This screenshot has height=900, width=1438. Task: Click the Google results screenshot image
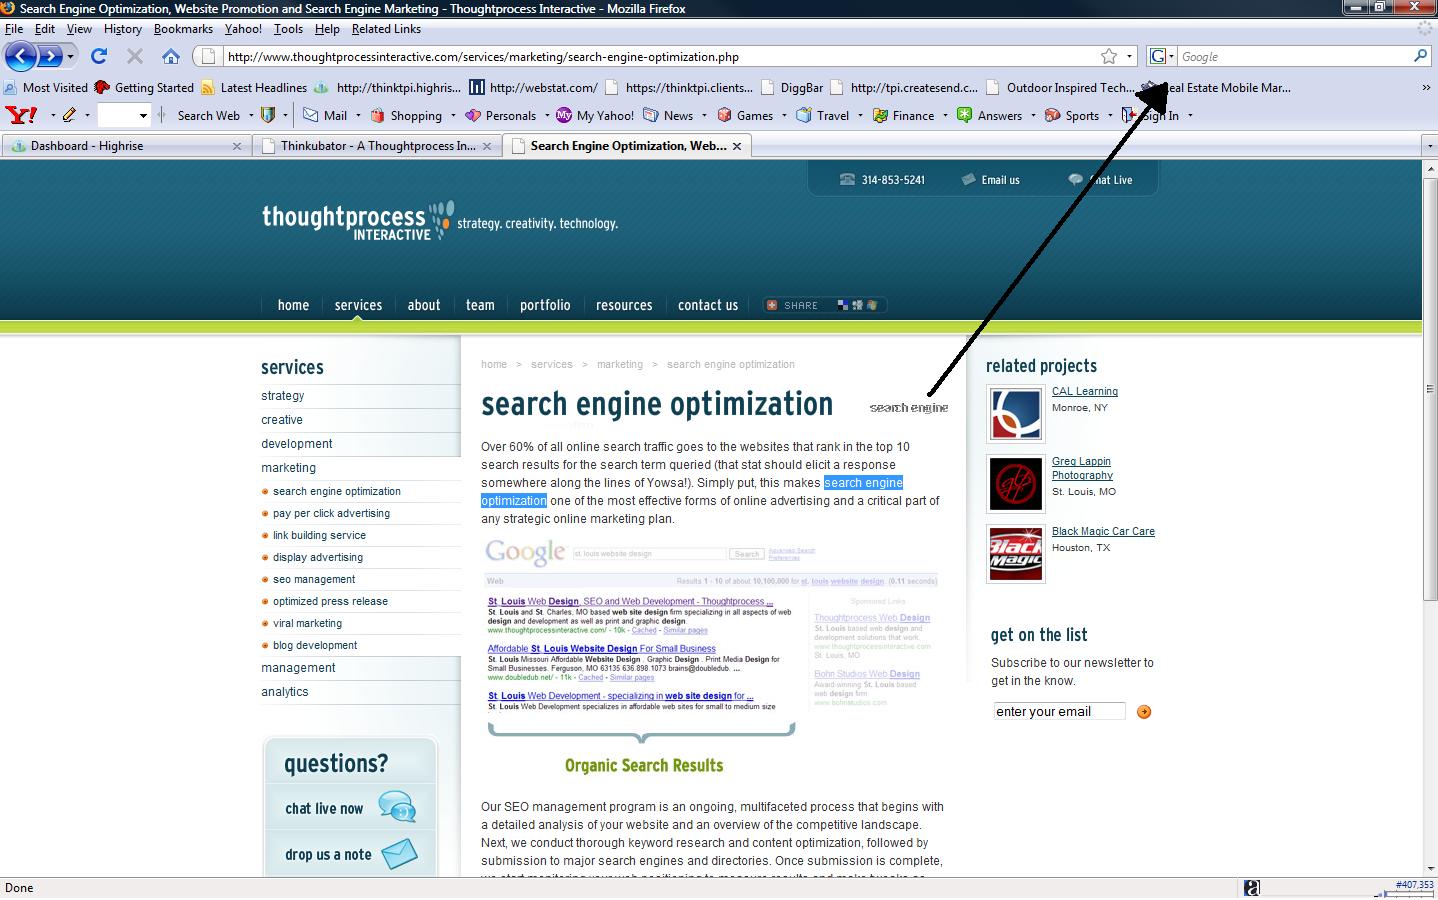[712, 625]
